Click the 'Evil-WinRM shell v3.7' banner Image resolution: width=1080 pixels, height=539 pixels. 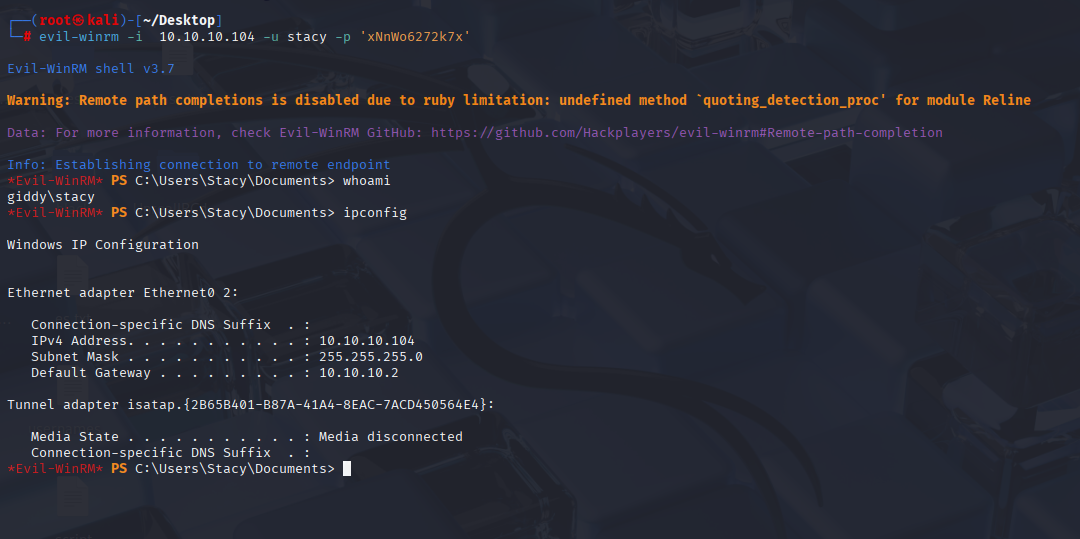(x=90, y=69)
